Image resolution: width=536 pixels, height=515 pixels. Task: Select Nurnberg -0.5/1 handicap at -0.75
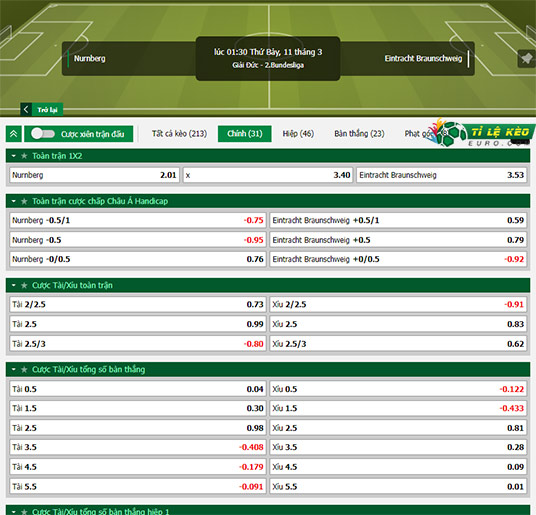click(x=138, y=220)
